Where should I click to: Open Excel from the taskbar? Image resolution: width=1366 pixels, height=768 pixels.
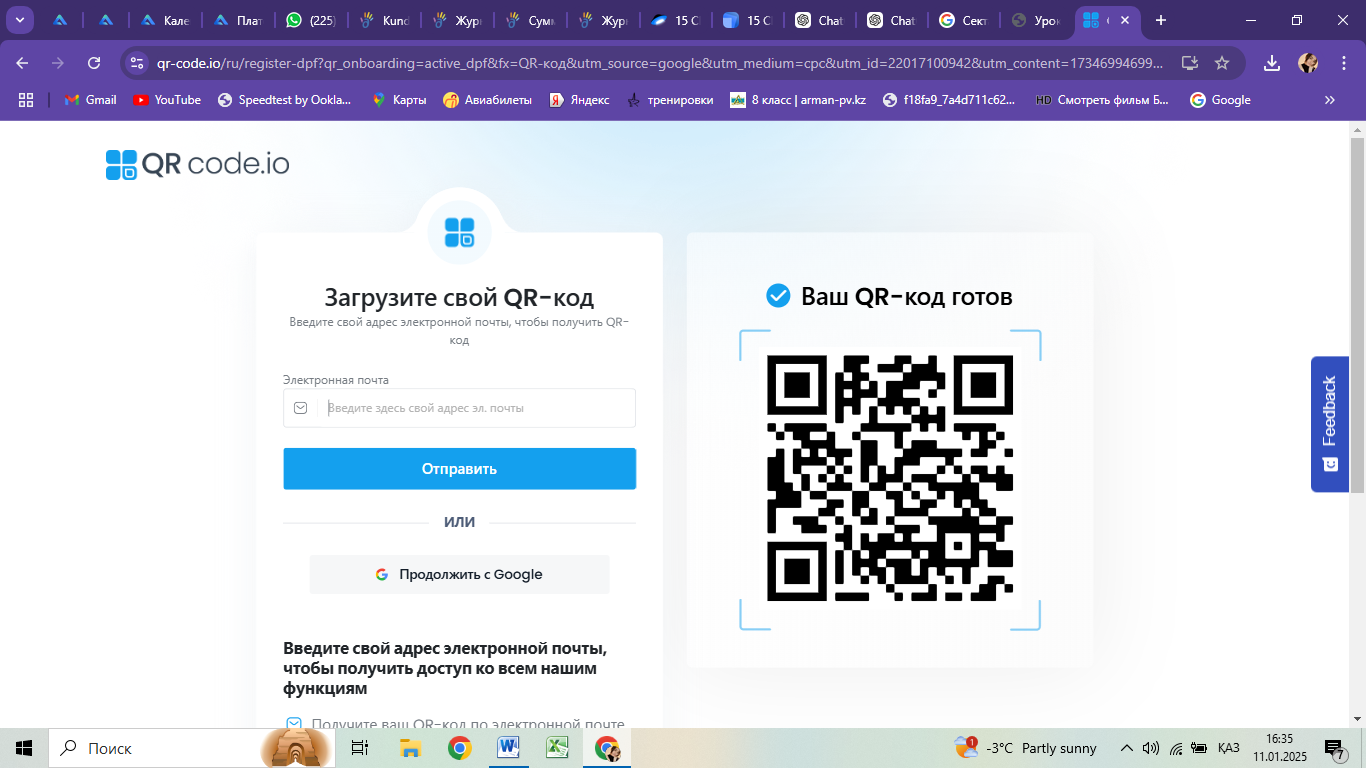pos(558,748)
